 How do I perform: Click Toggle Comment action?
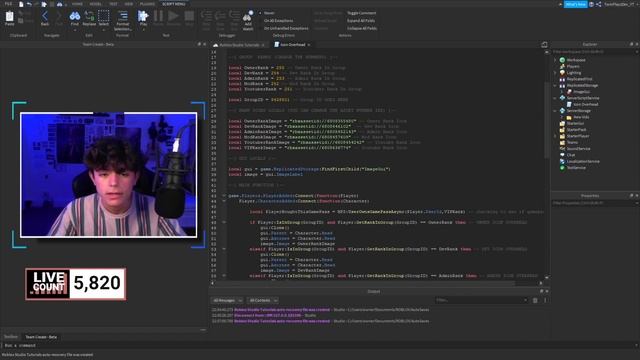tap(362, 13)
